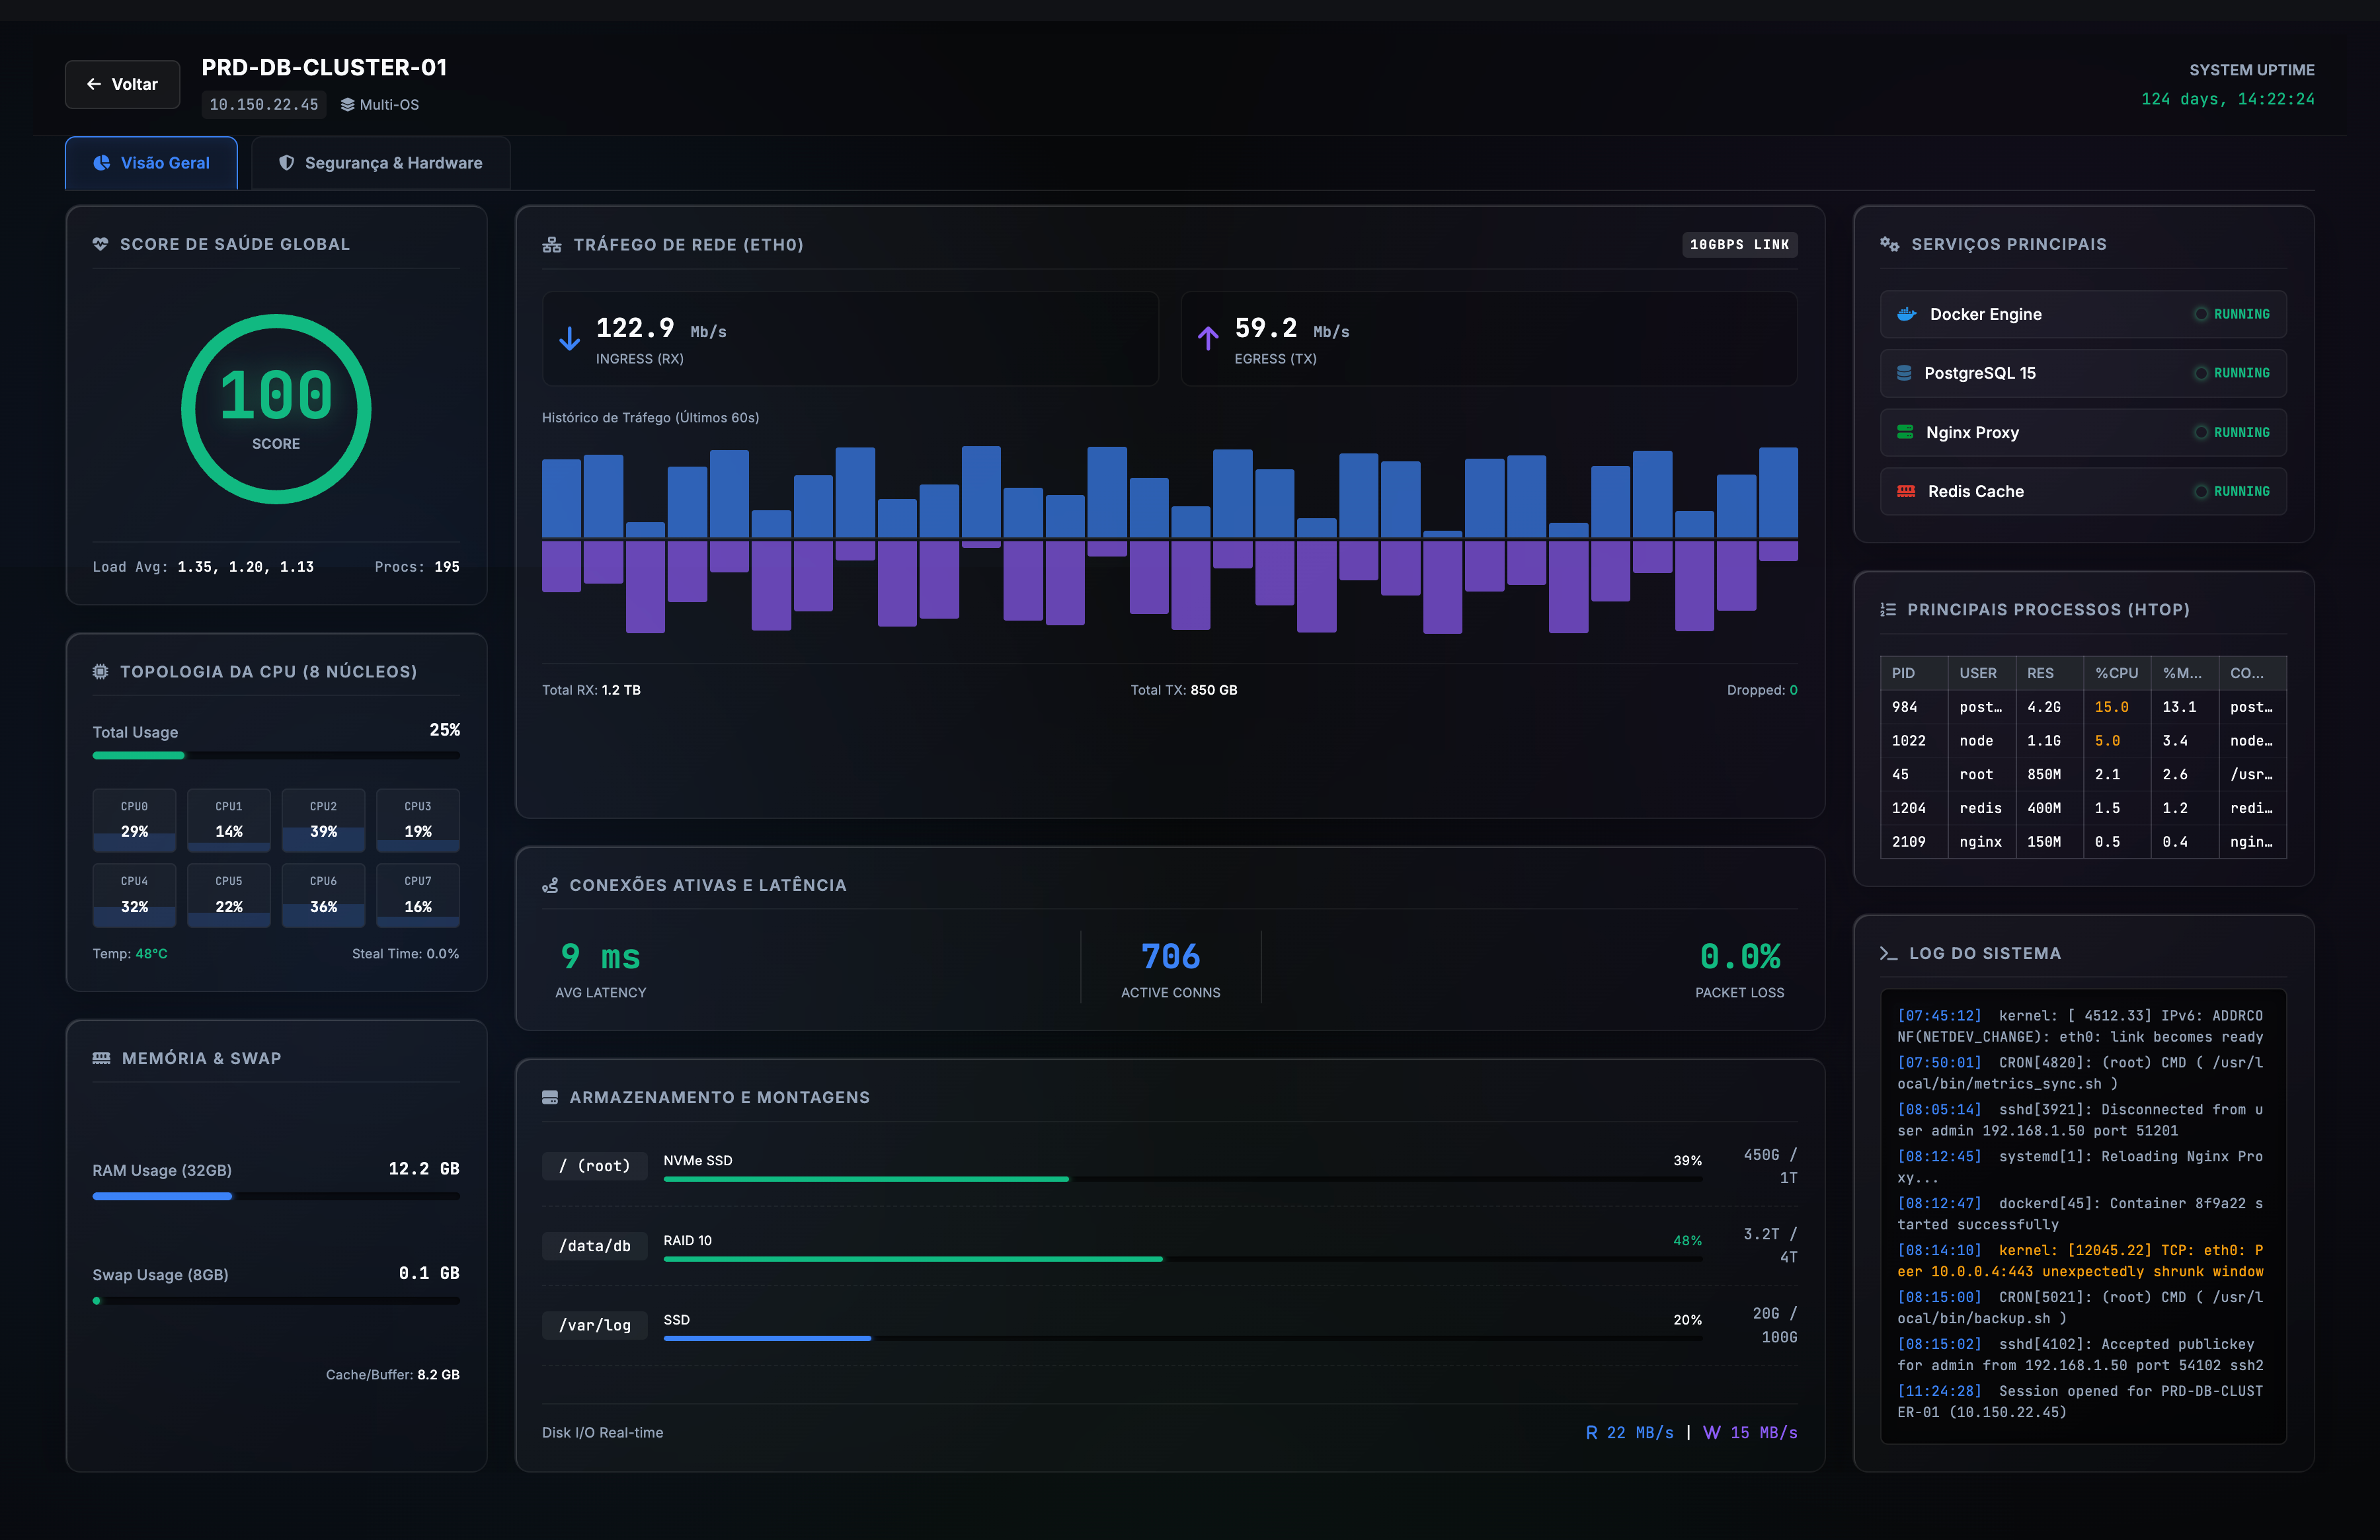Click the Nginx Proxy server icon
Image resolution: width=2380 pixels, height=1540 pixels.
pyautogui.click(x=1905, y=432)
